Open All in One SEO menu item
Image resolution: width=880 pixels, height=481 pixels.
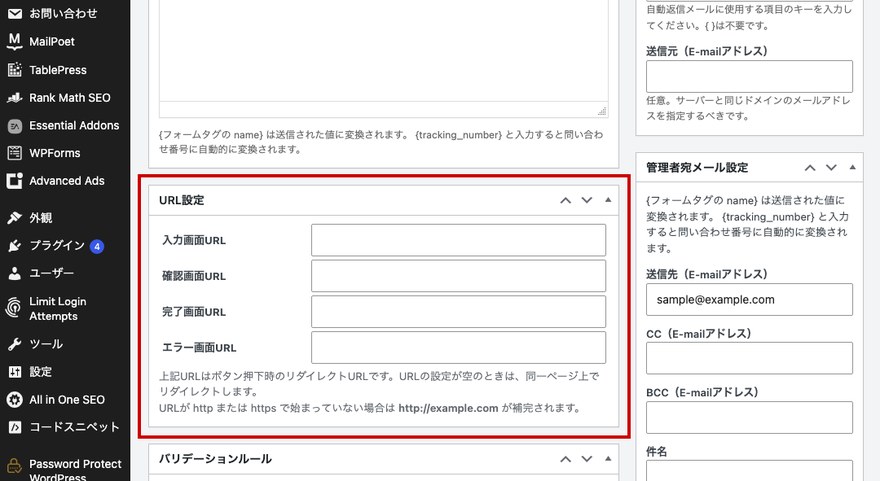(65, 400)
